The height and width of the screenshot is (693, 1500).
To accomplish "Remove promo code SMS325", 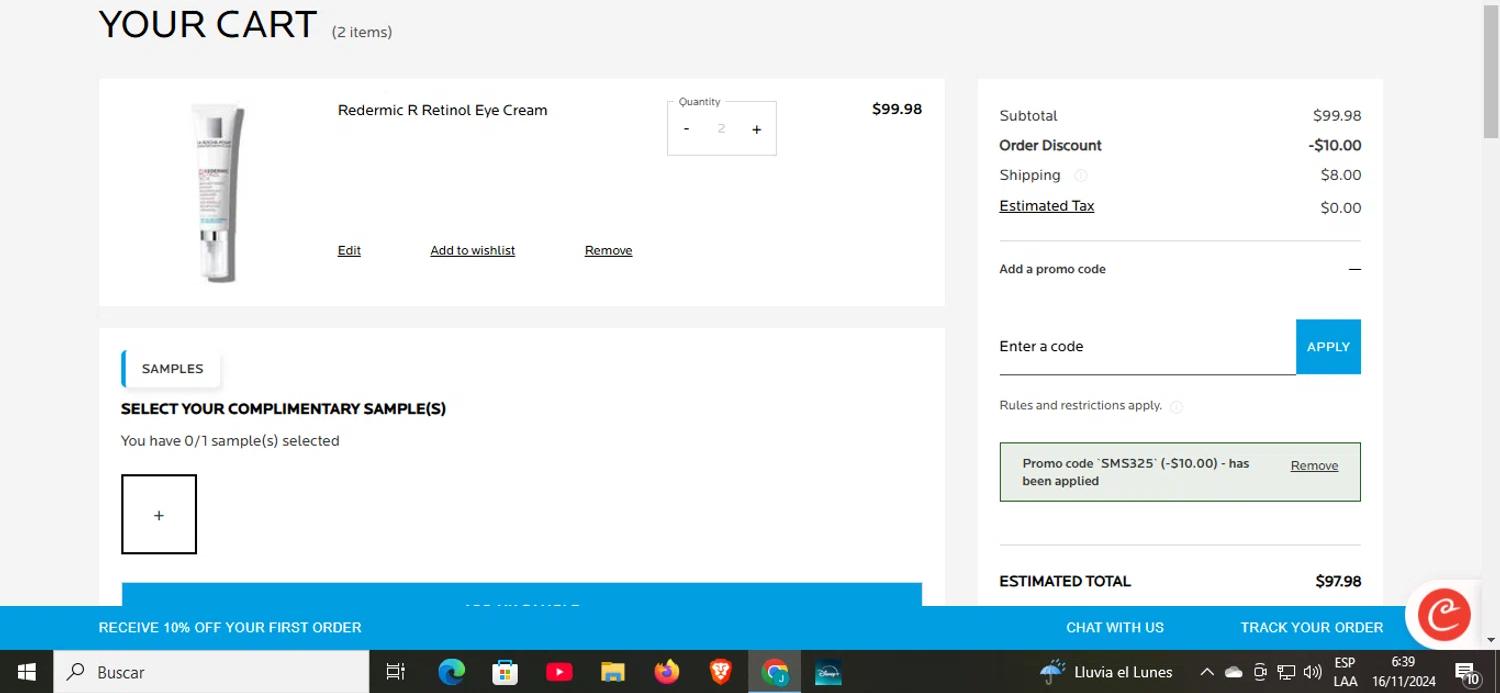I will pyautogui.click(x=1314, y=466).
